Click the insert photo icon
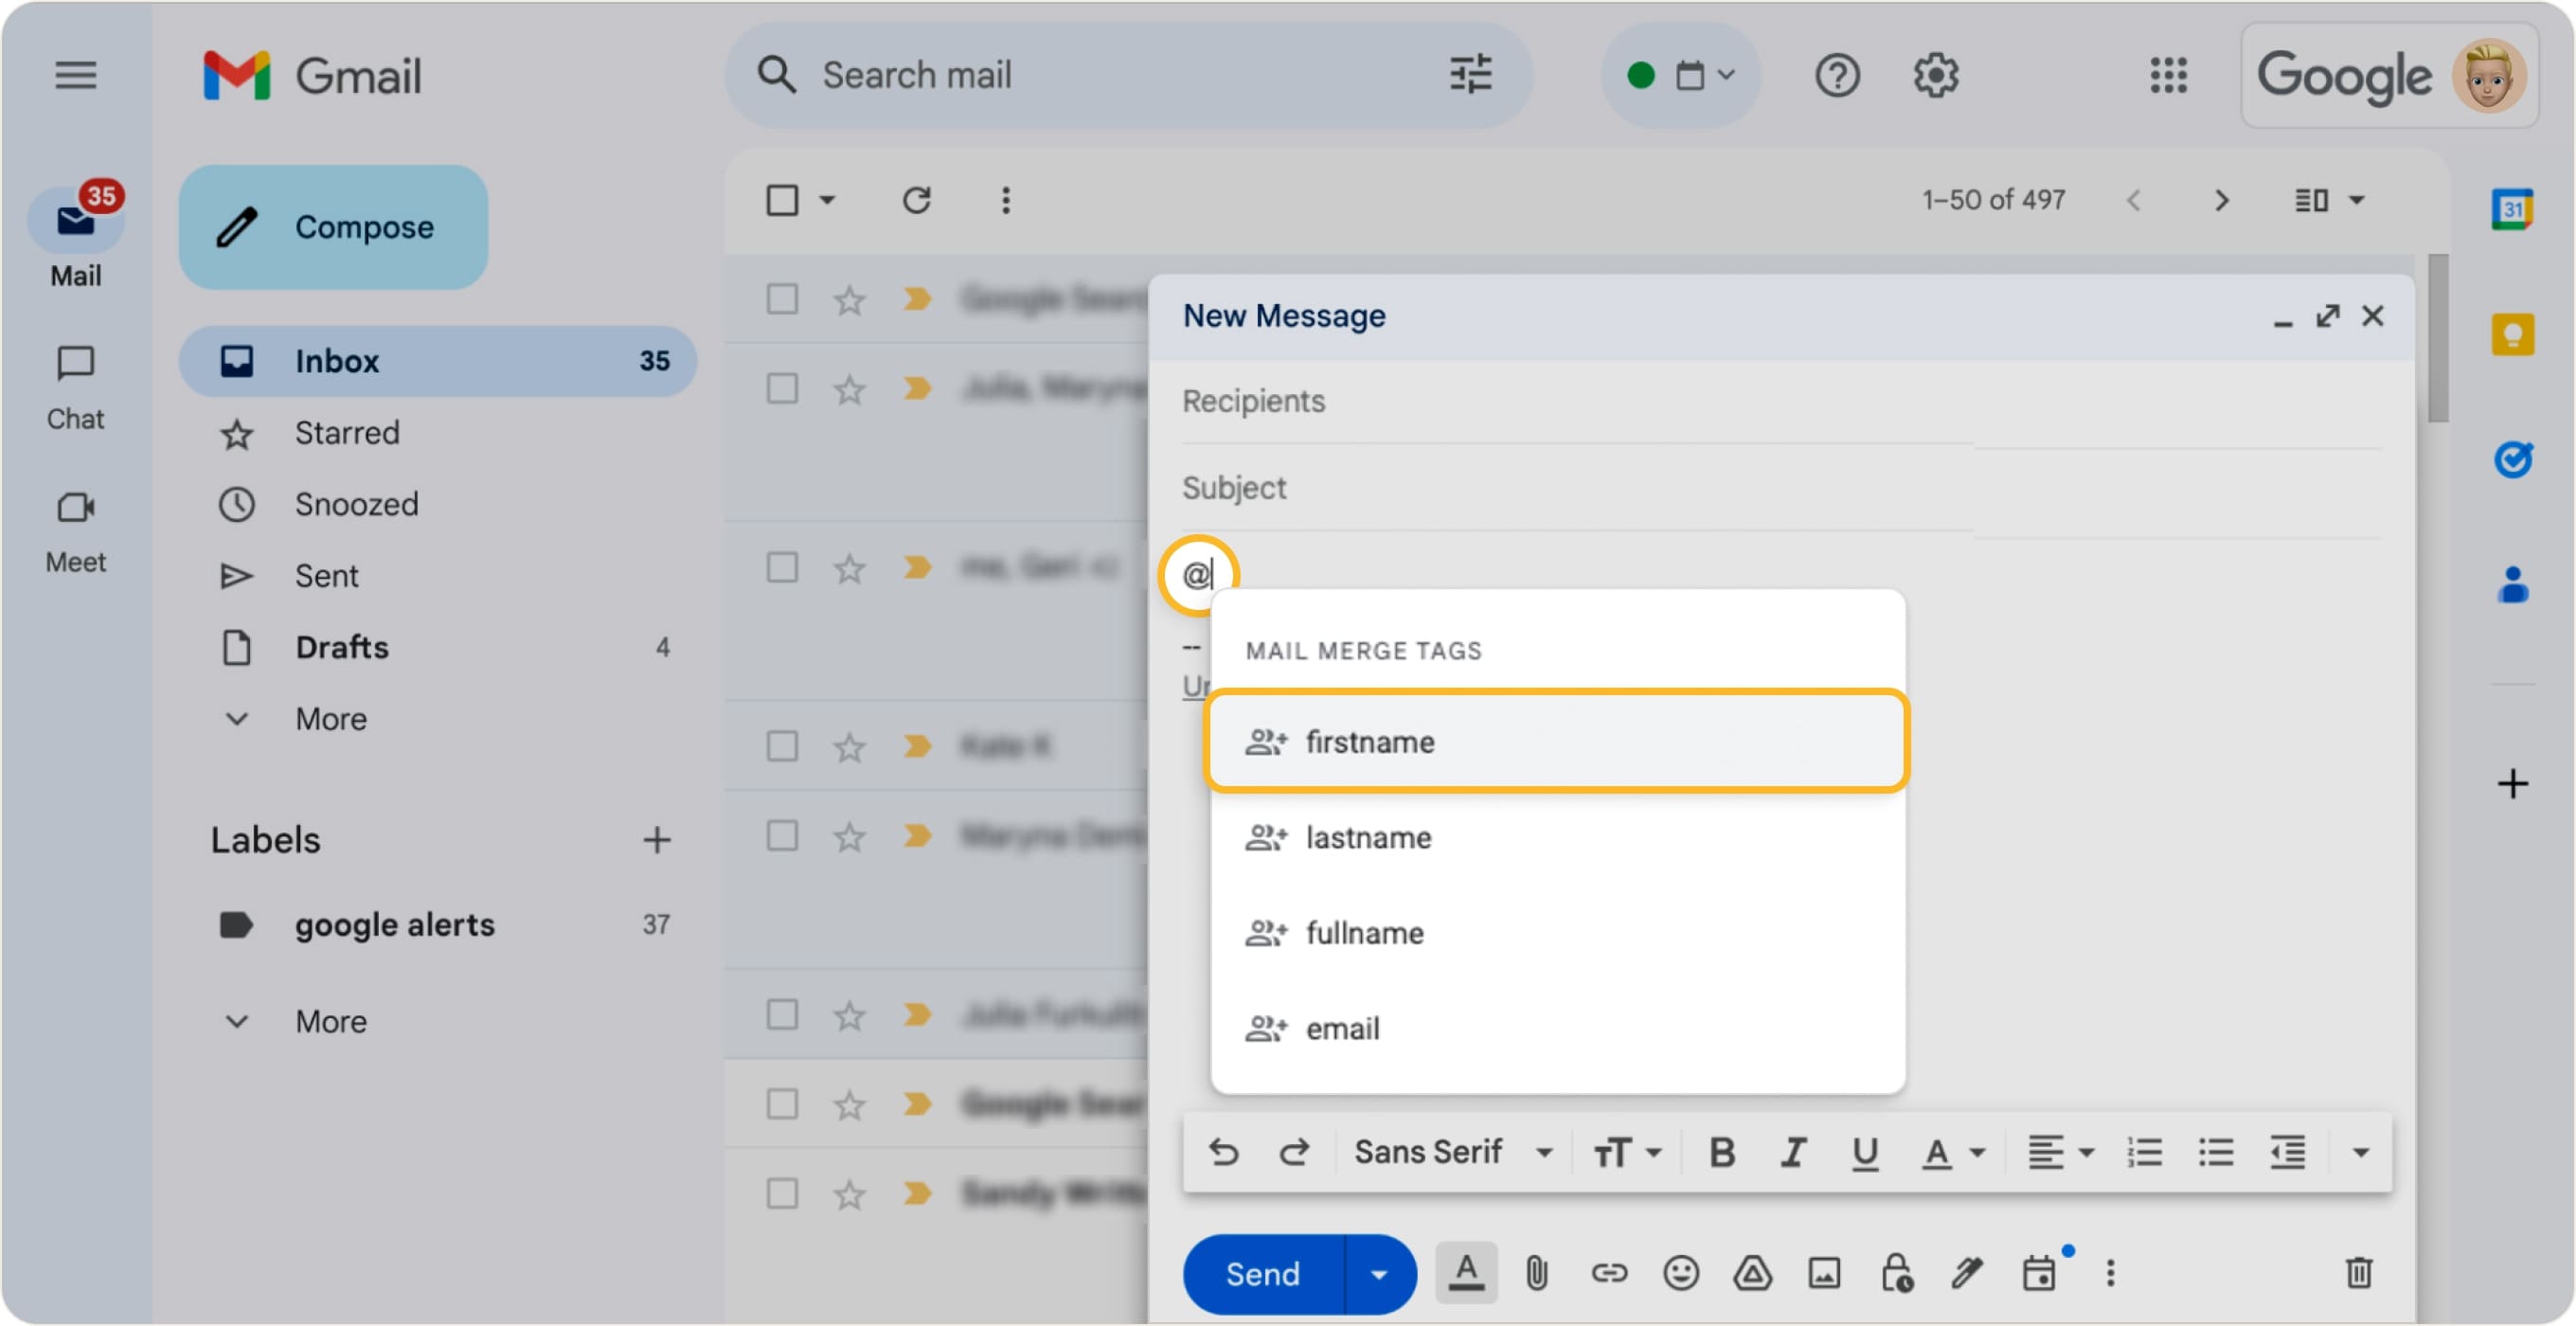Screen dimensions: 2576x1326 tap(1824, 1273)
